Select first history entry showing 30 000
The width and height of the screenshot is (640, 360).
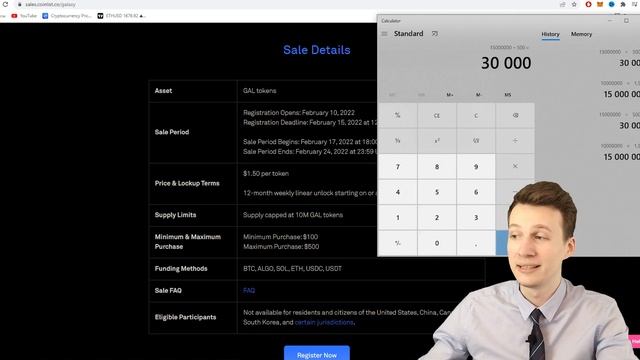click(x=620, y=58)
